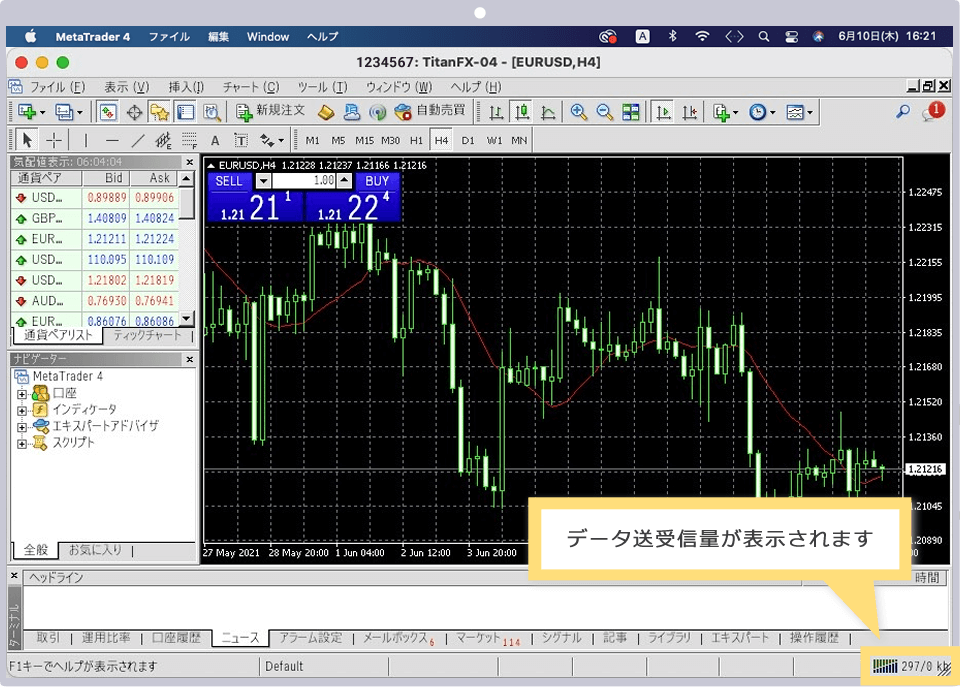The image size is (960, 687).
Task: Switch timeframe to D1
Action: pyautogui.click(x=468, y=140)
